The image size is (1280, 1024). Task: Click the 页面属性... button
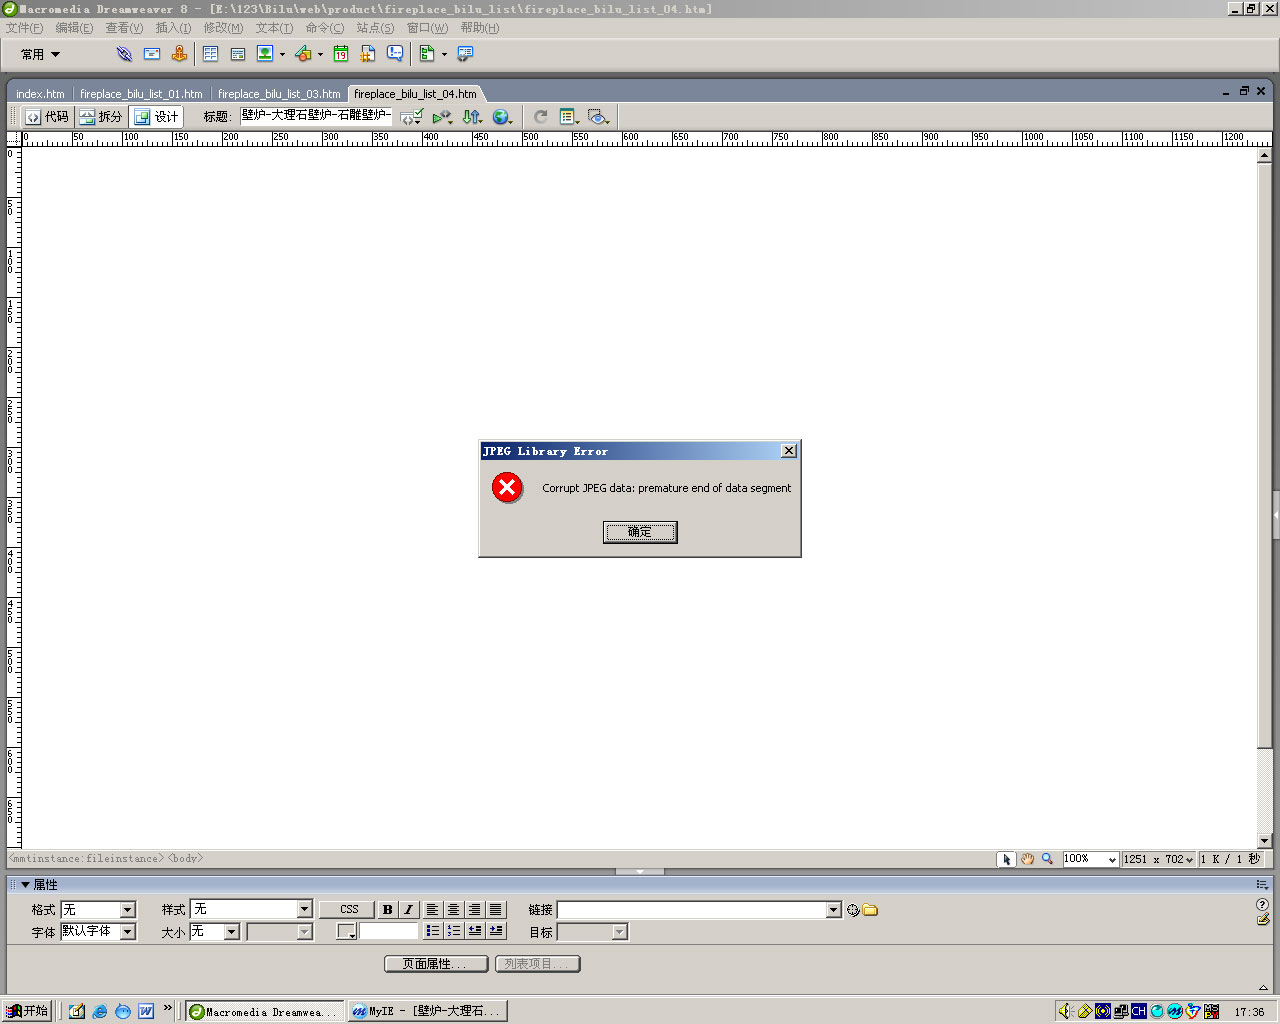[x=436, y=964]
